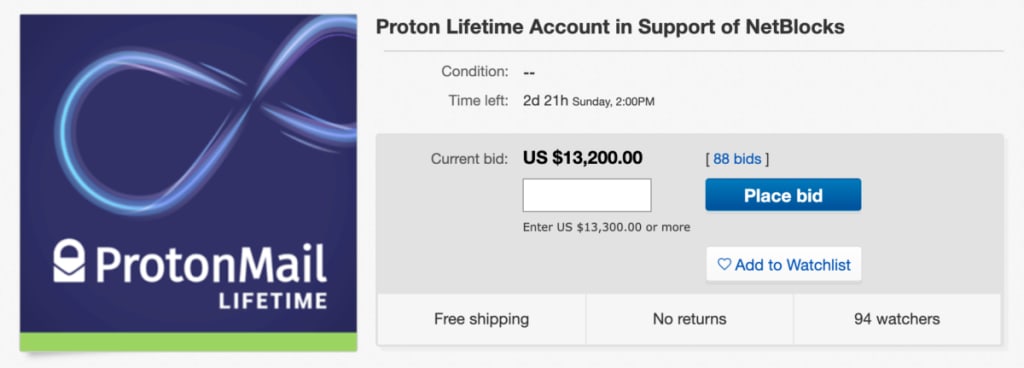Click the 94 watchers info cell
This screenshot has height=368, width=1024.
click(x=897, y=319)
